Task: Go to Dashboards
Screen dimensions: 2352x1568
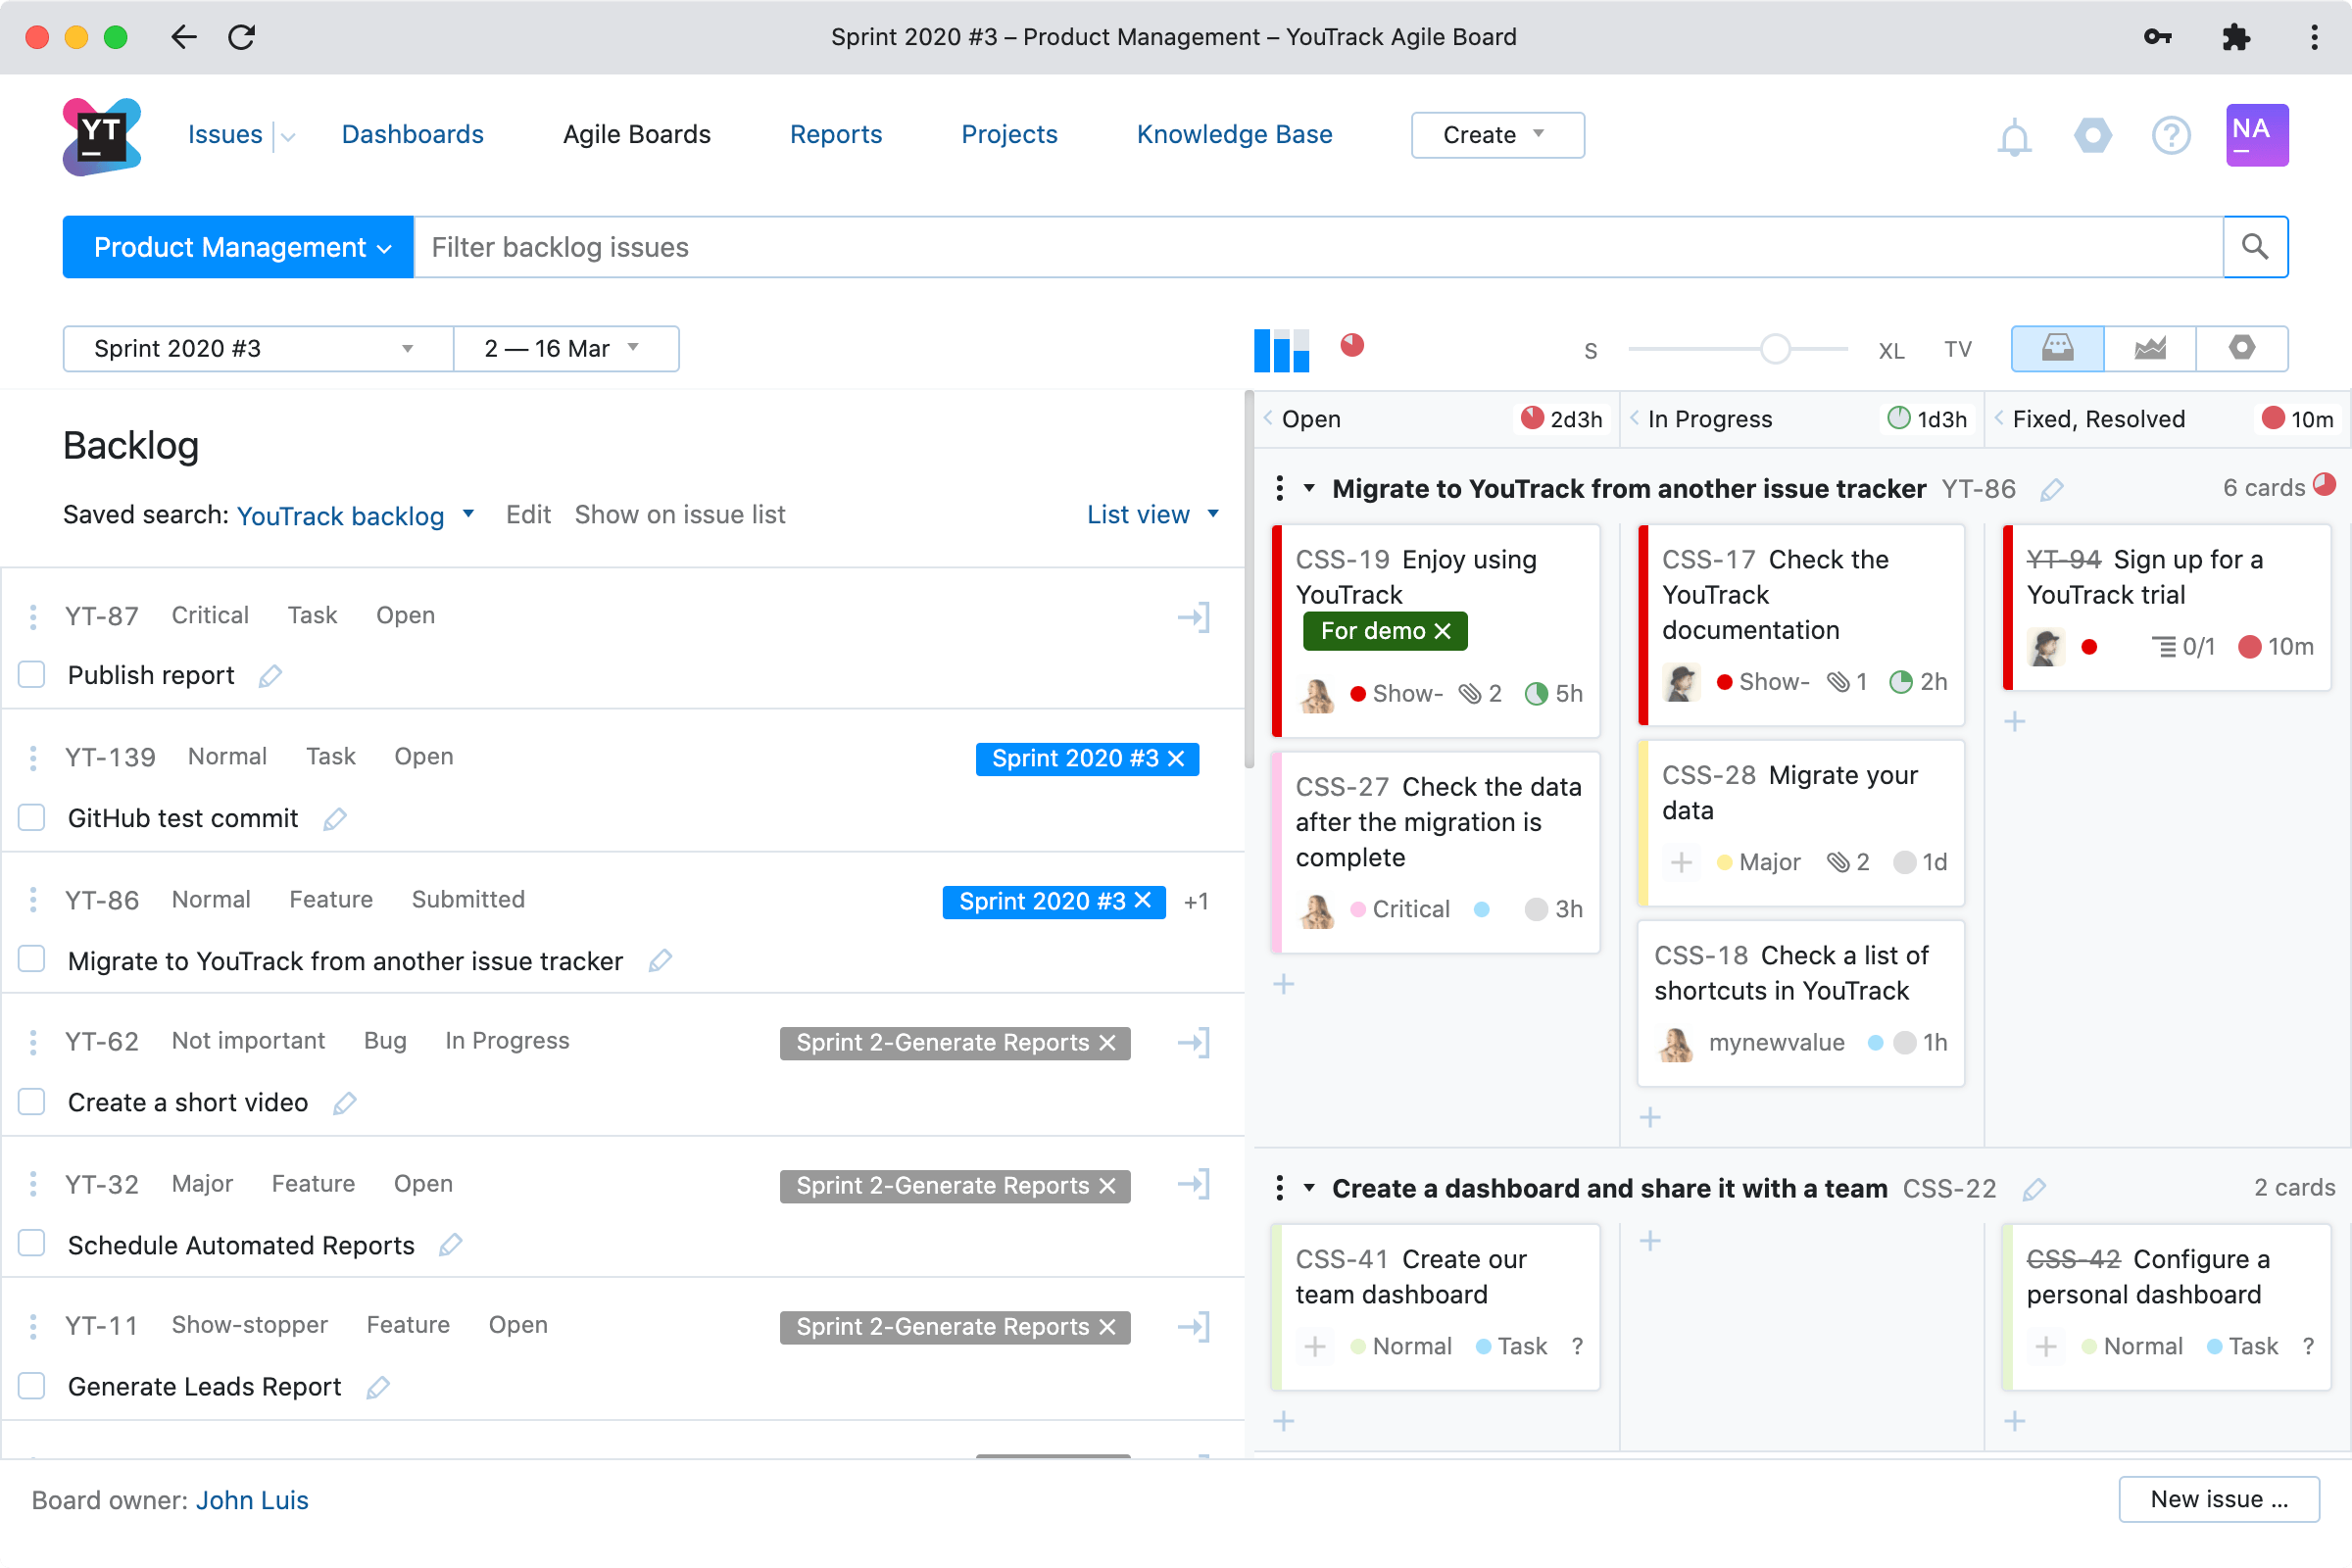Action: [x=412, y=135]
